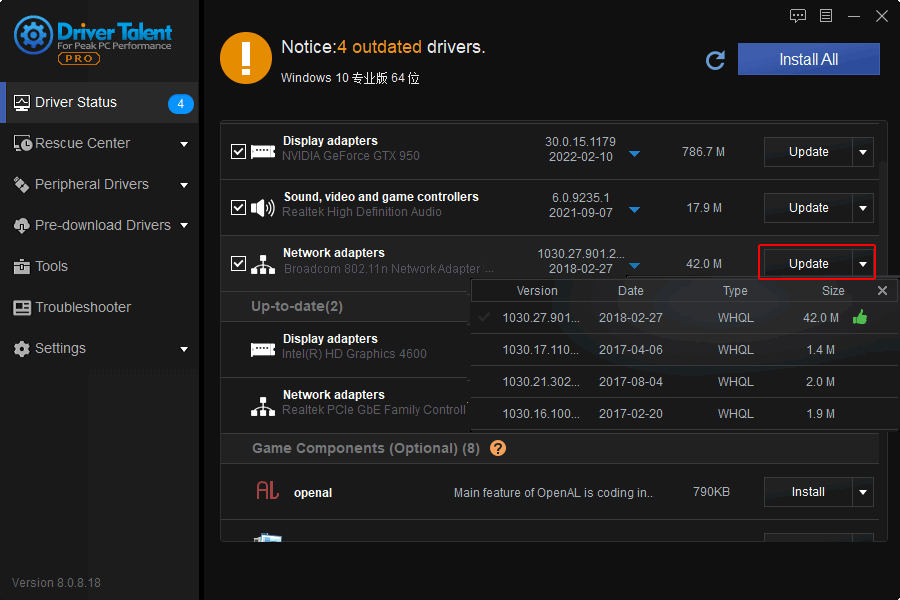This screenshot has width=900, height=600.
Task: Open Install options arrow for openal
Action: pyautogui.click(x=863, y=492)
